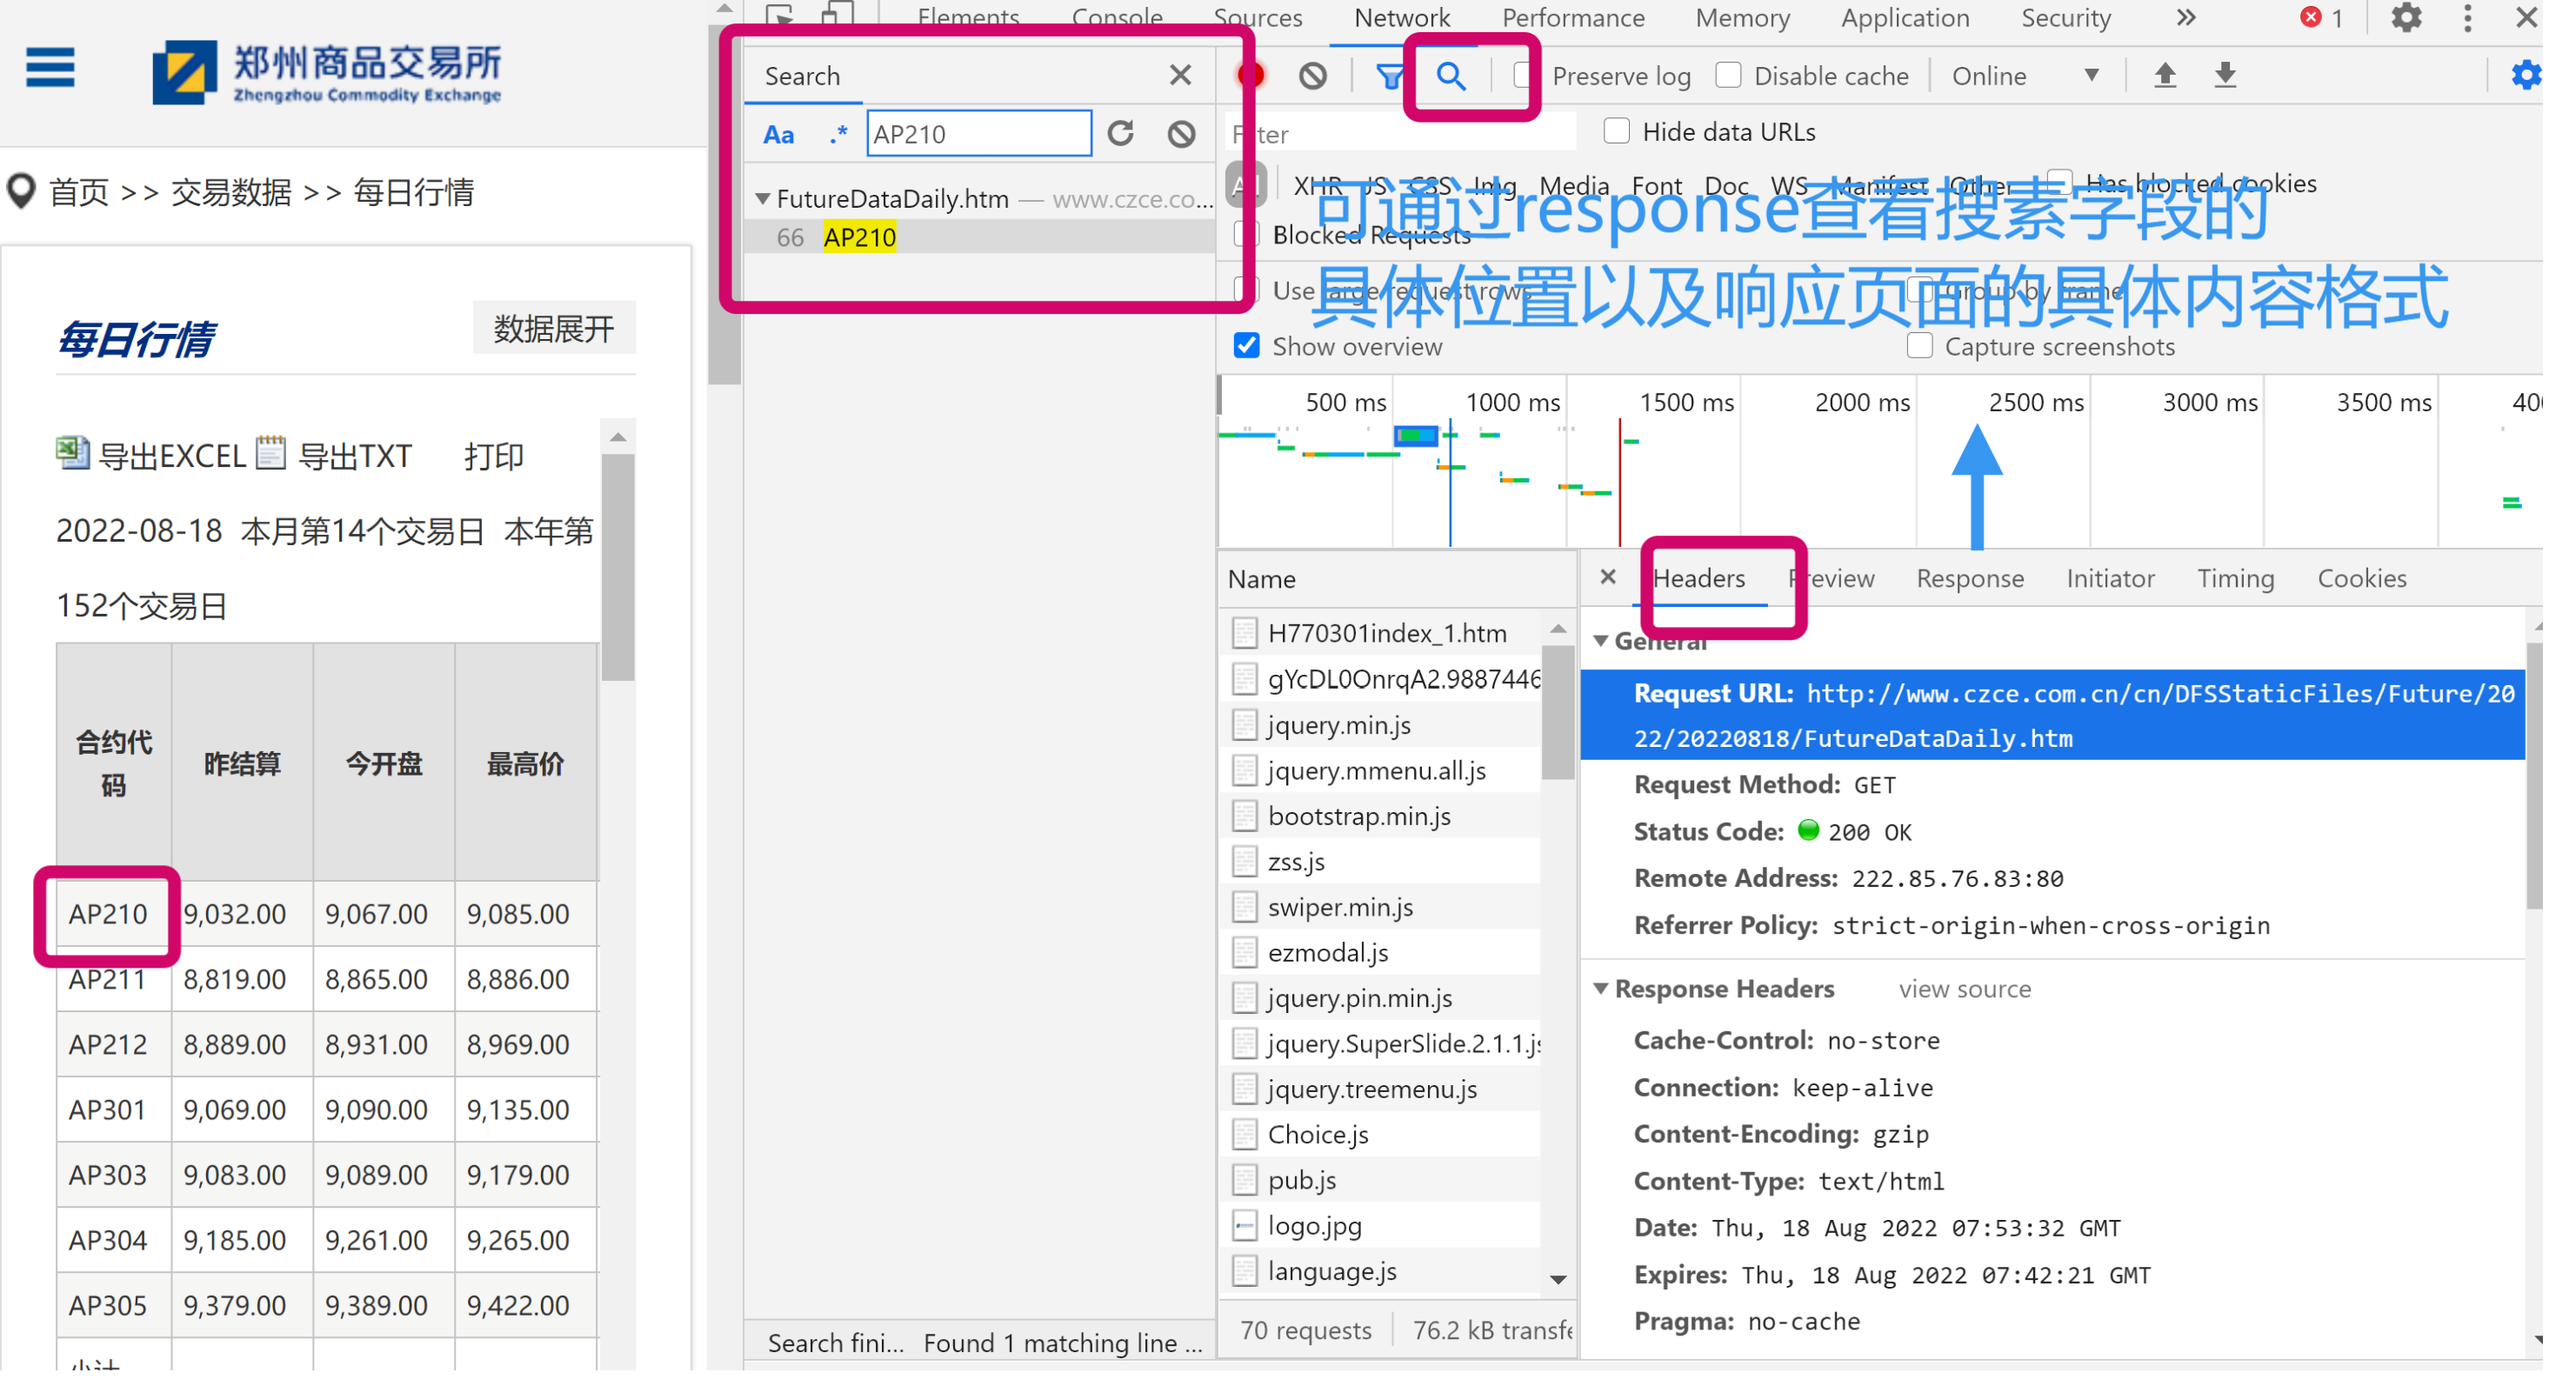Click the export HAR download arrow icon
This screenshot has width=2576, height=1386.
[2224, 76]
